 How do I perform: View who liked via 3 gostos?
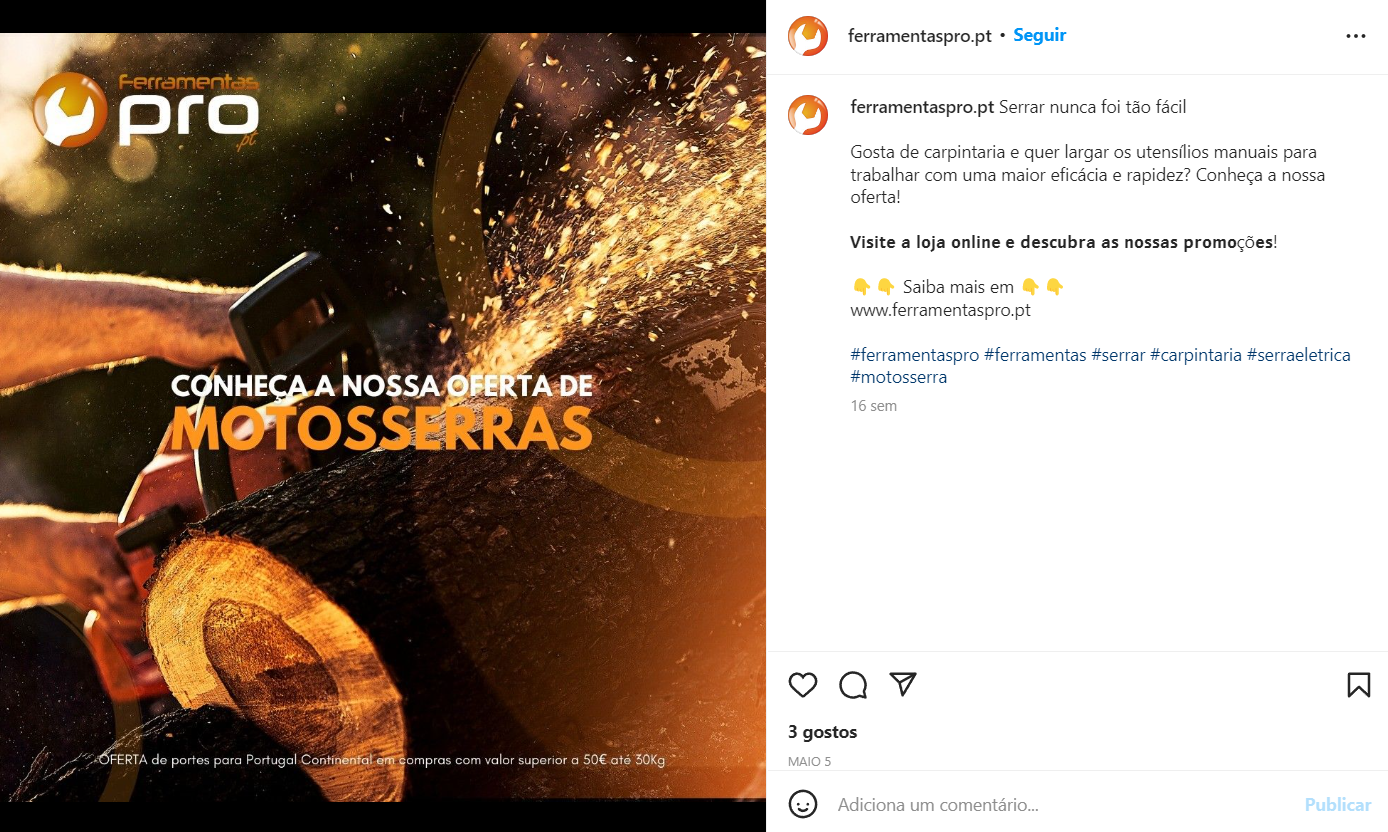[823, 732]
